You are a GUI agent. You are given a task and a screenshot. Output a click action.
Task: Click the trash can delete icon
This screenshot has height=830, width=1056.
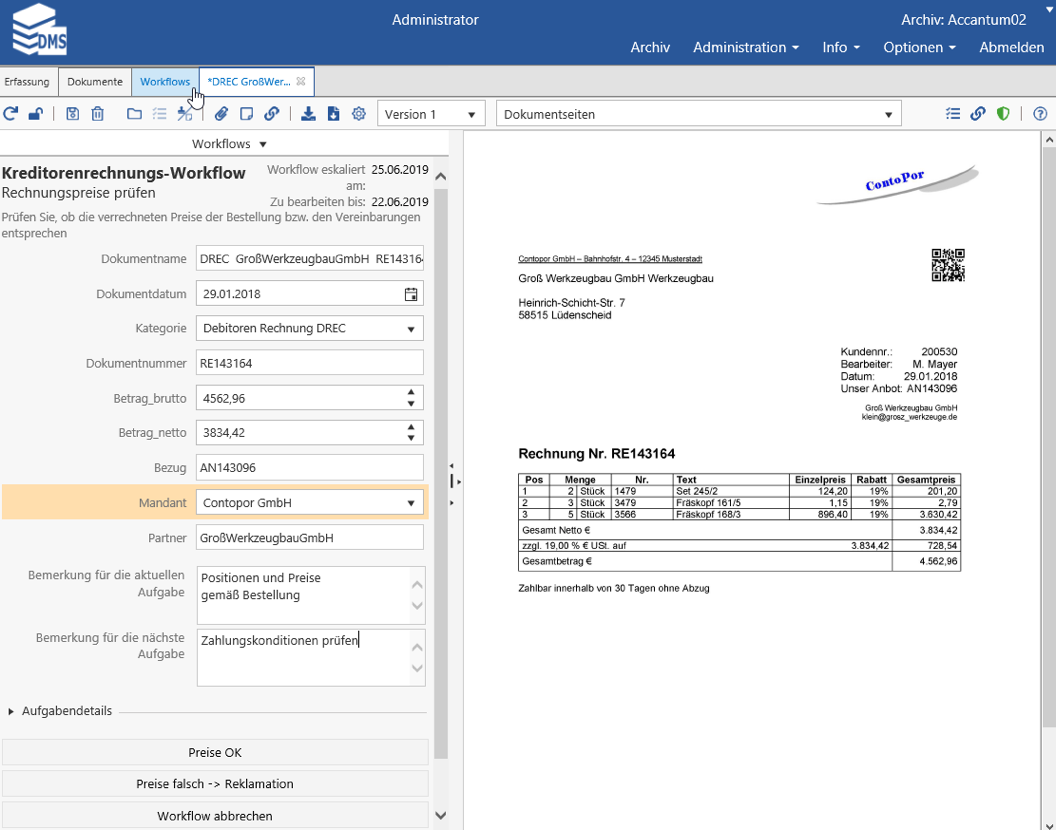97,114
